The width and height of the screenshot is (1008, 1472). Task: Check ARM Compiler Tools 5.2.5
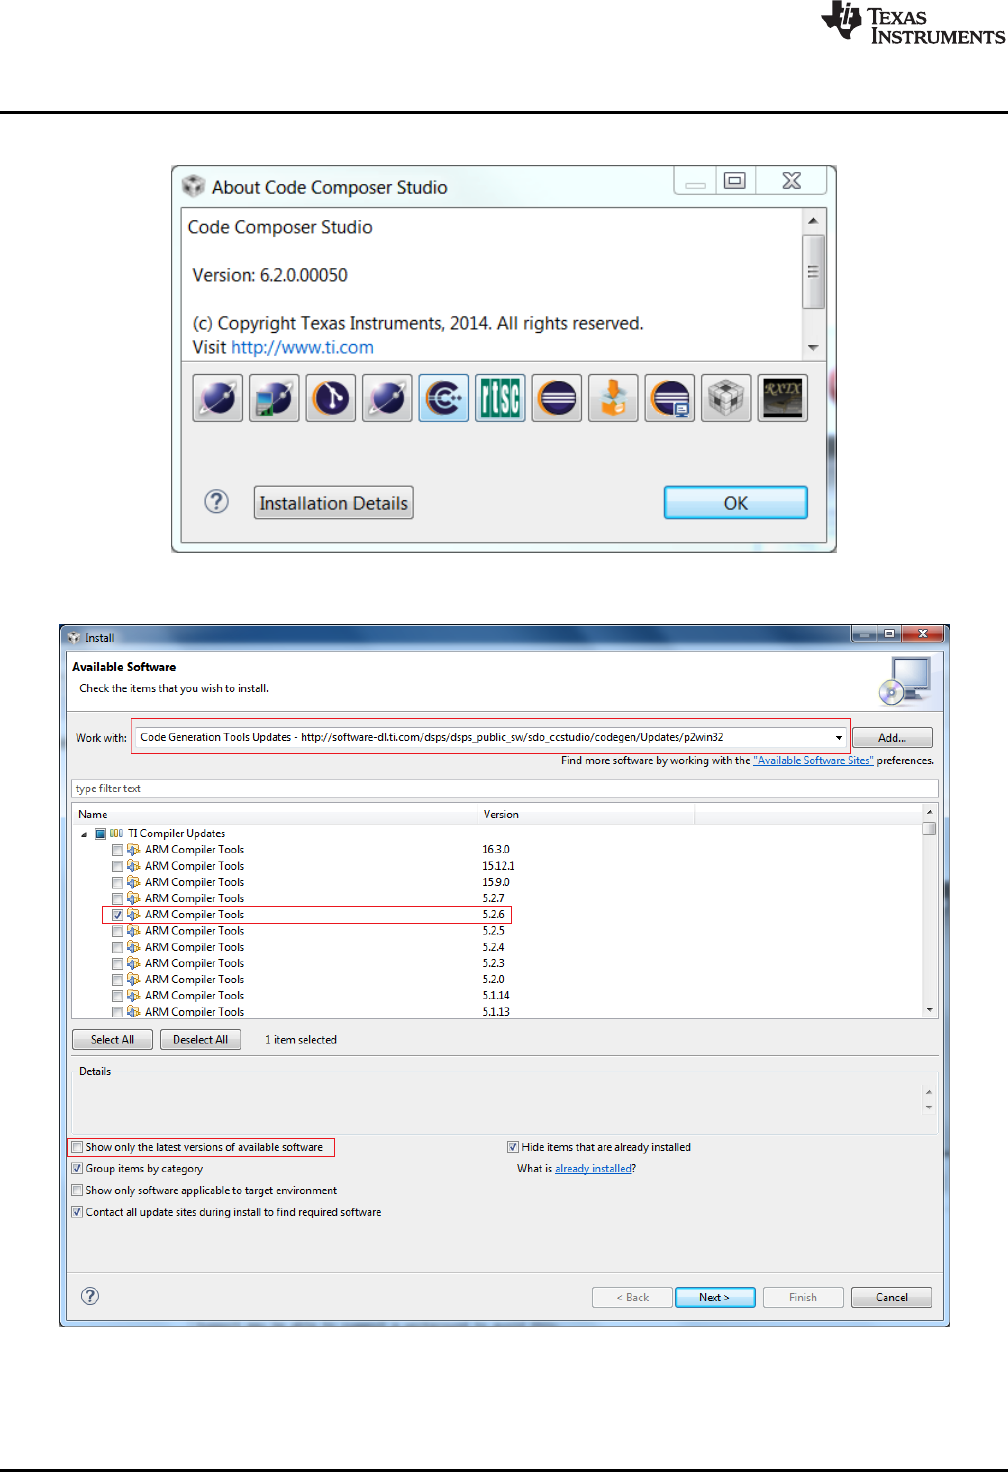click(117, 931)
